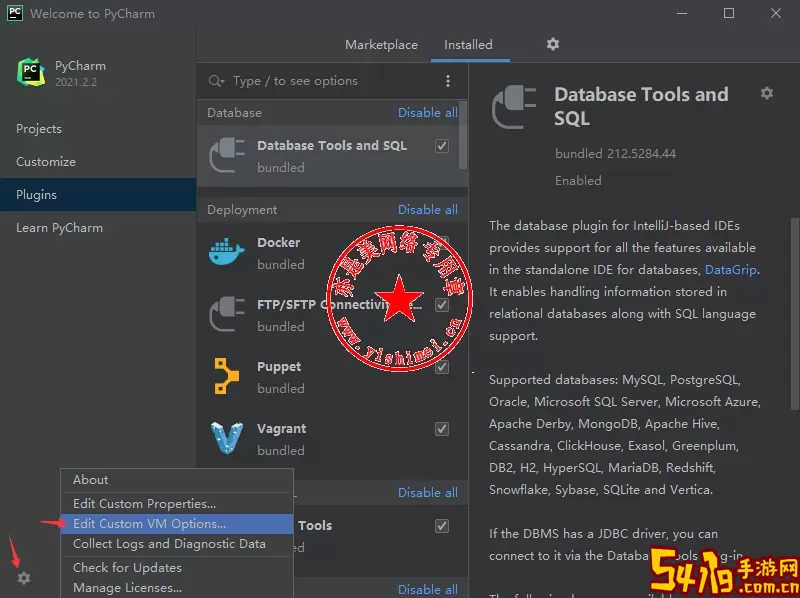The image size is (800, 598).
Task: Select the Puppet plugin name
Action: [x=279, y=367]
